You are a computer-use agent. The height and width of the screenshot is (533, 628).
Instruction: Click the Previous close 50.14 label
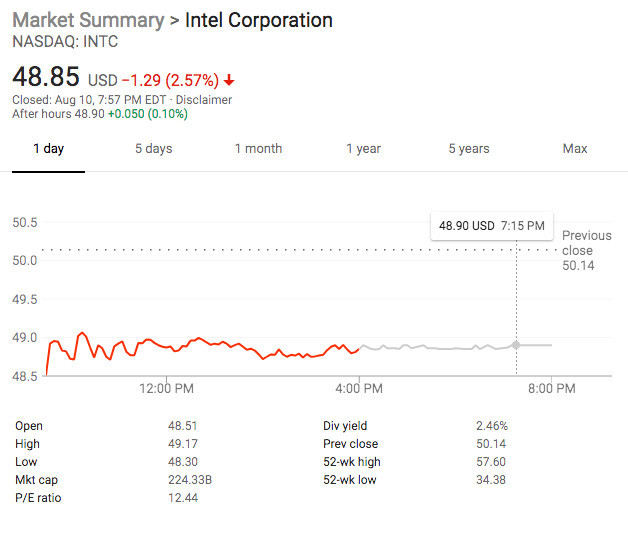(x=586, y=250)
